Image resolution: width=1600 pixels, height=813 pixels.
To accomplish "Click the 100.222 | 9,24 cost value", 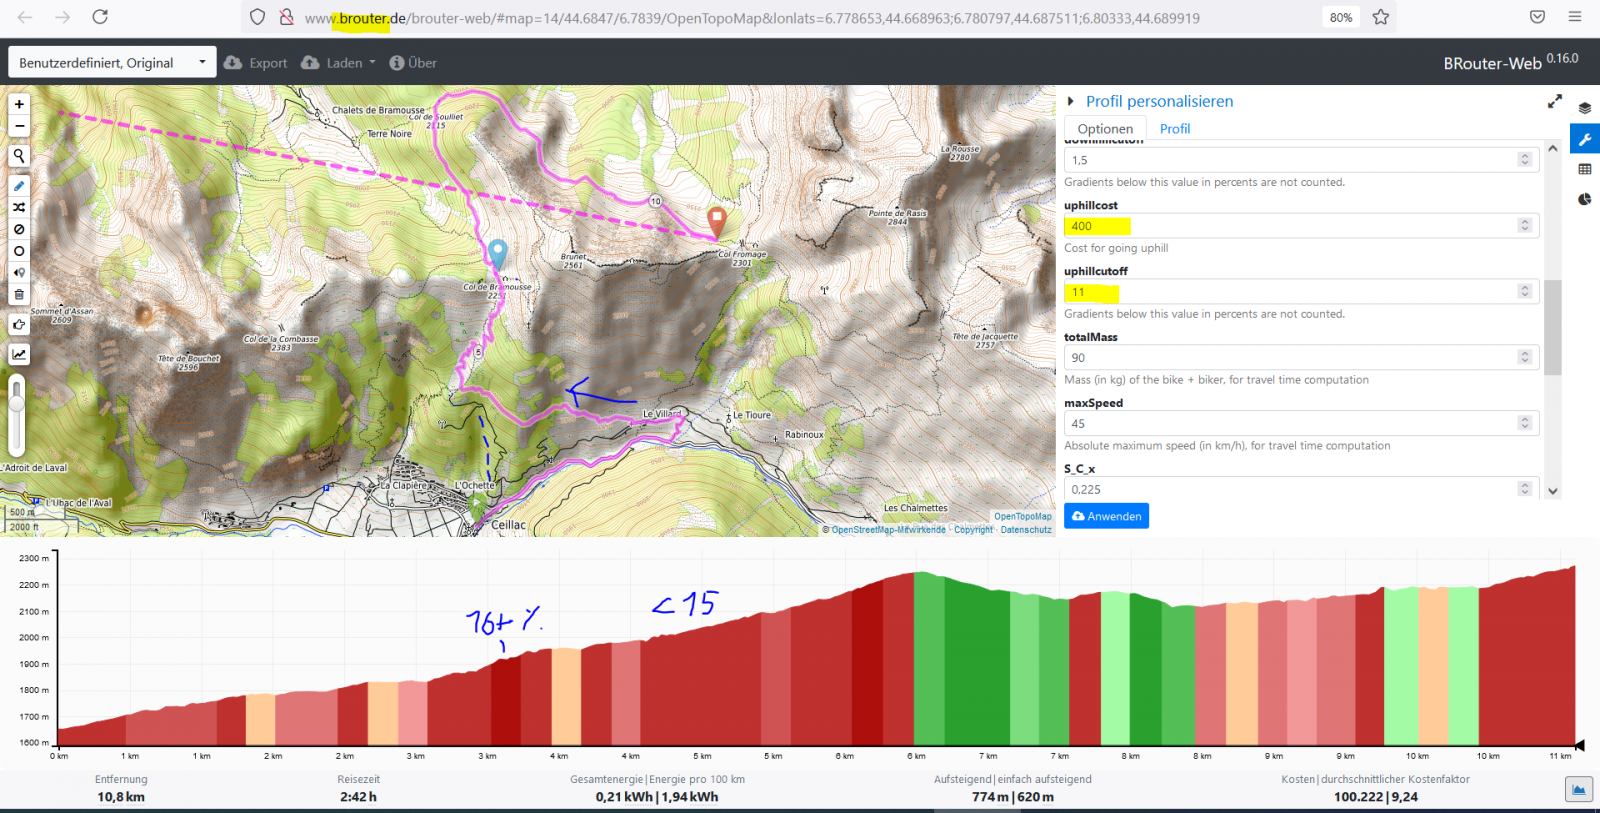I will point(1376,797).
